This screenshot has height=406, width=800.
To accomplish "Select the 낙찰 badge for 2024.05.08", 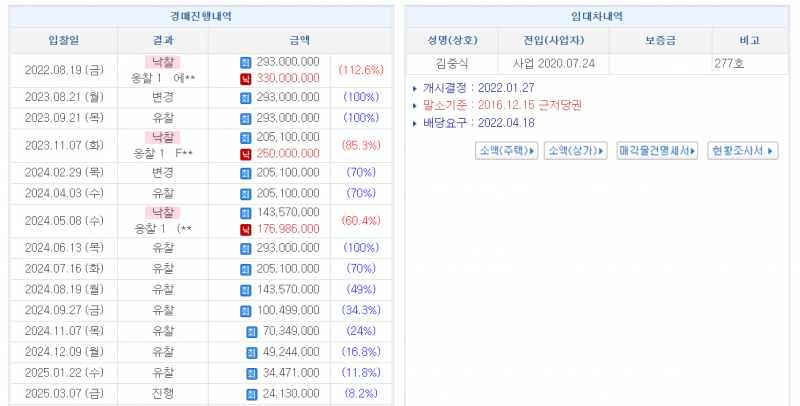I will 162,213.
